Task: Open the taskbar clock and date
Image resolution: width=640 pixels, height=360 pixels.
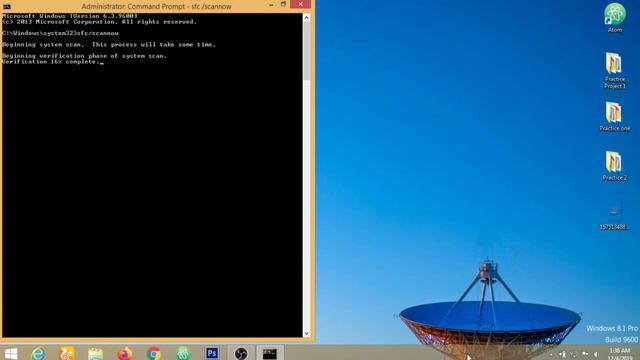Action: tap(620, 353)
